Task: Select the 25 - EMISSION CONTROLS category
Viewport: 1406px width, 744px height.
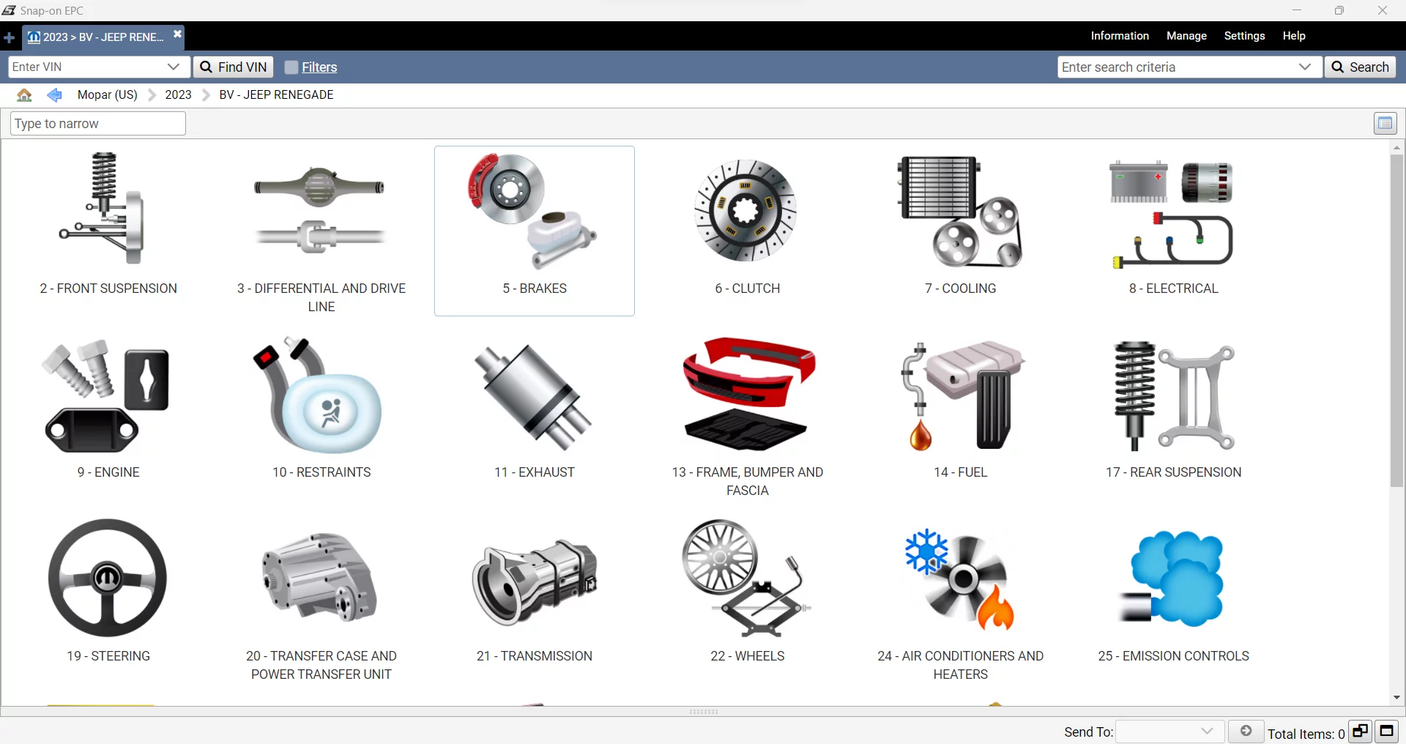Action: point(1172,578)
